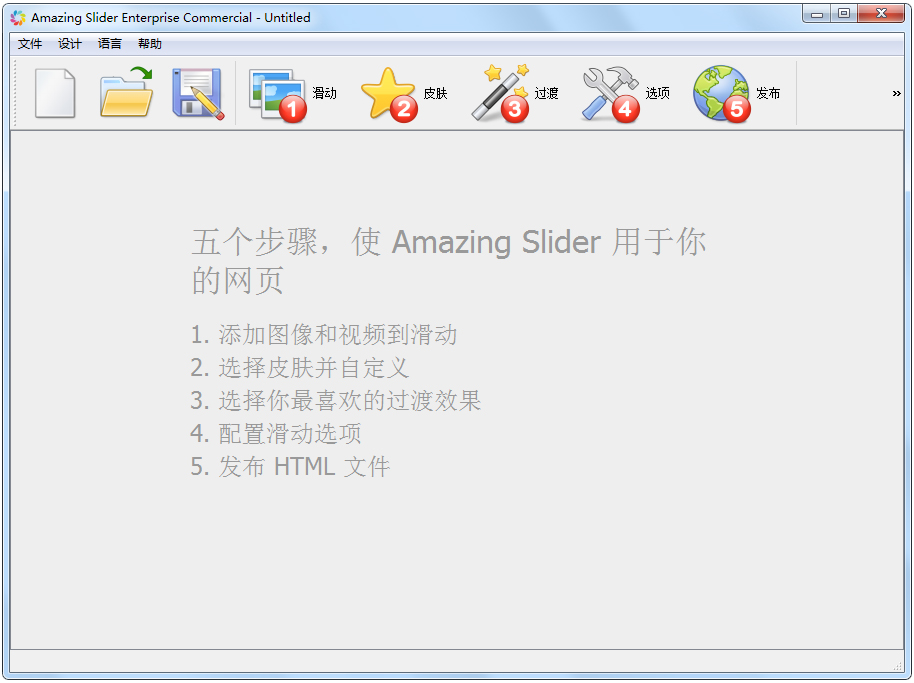Minimize the Amazing Slider window
914x683 pixels.
coord(817,14)
